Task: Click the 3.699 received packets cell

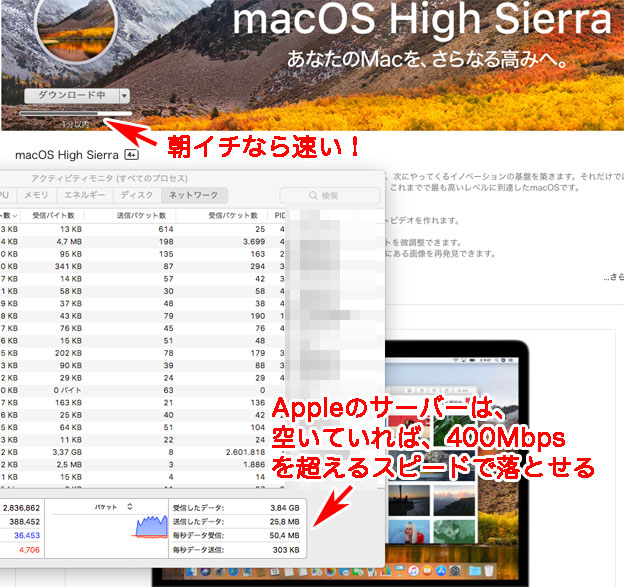Action: pyautogui.click(x=254, y=242)
